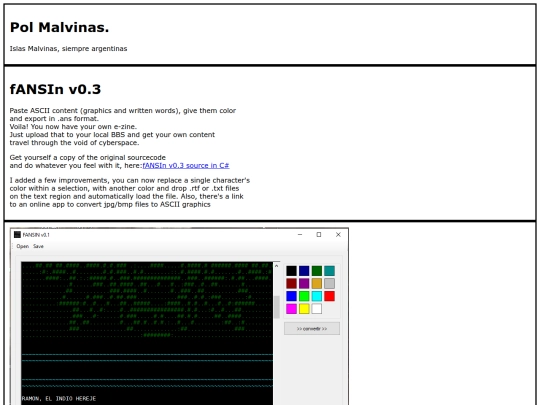
Task: Minimize the fANSIn v0.1 window
Action: [300, 235]
